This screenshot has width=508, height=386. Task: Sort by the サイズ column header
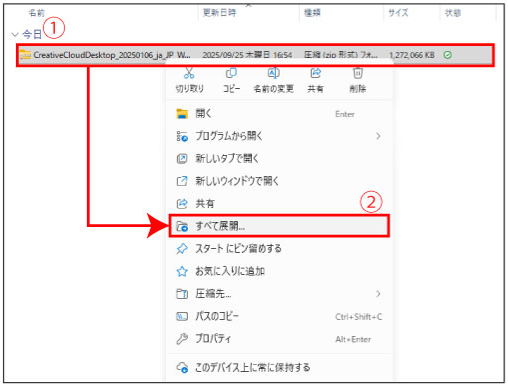(x=398, y=13)
